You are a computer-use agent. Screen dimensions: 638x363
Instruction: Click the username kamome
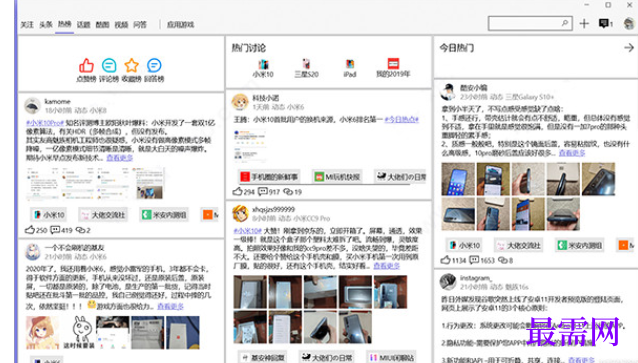coord(57,101)
